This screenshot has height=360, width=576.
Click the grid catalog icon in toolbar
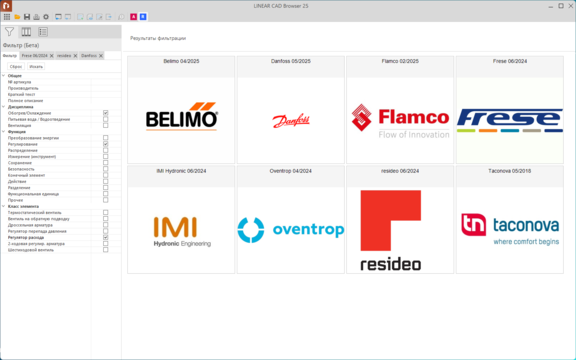tap(7, 17)
